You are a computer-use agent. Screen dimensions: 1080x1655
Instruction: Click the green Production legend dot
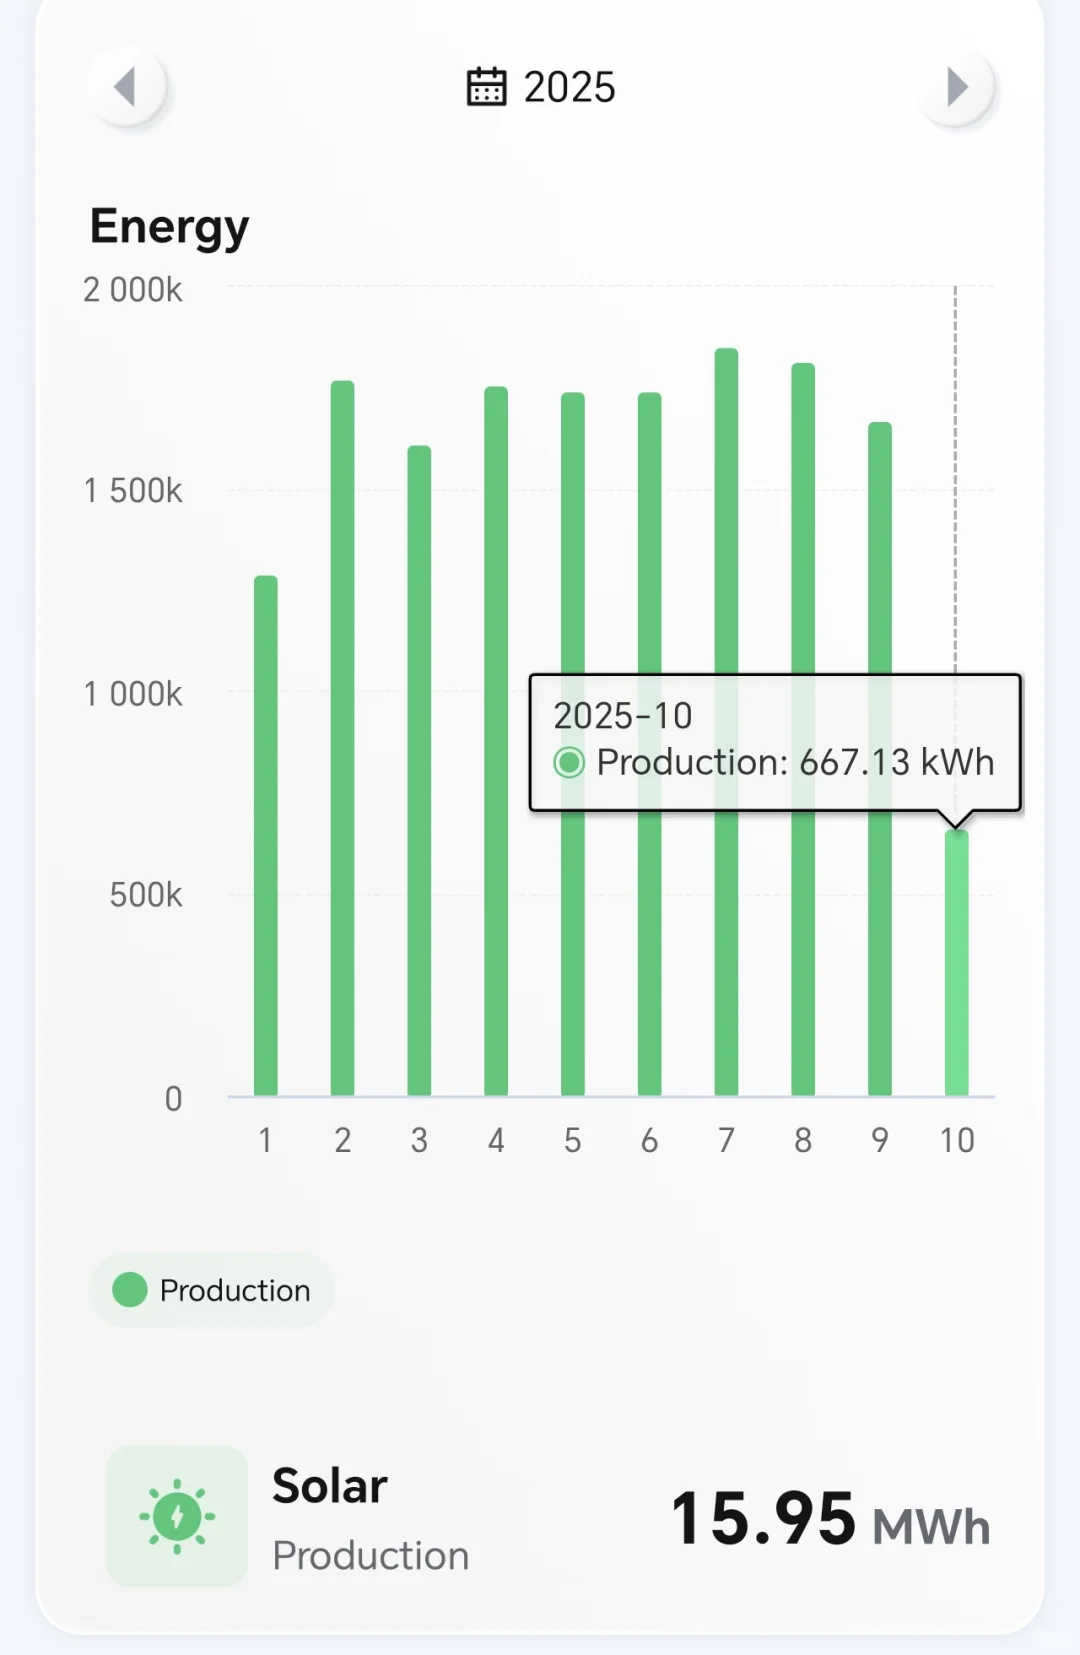(130, 1291)
